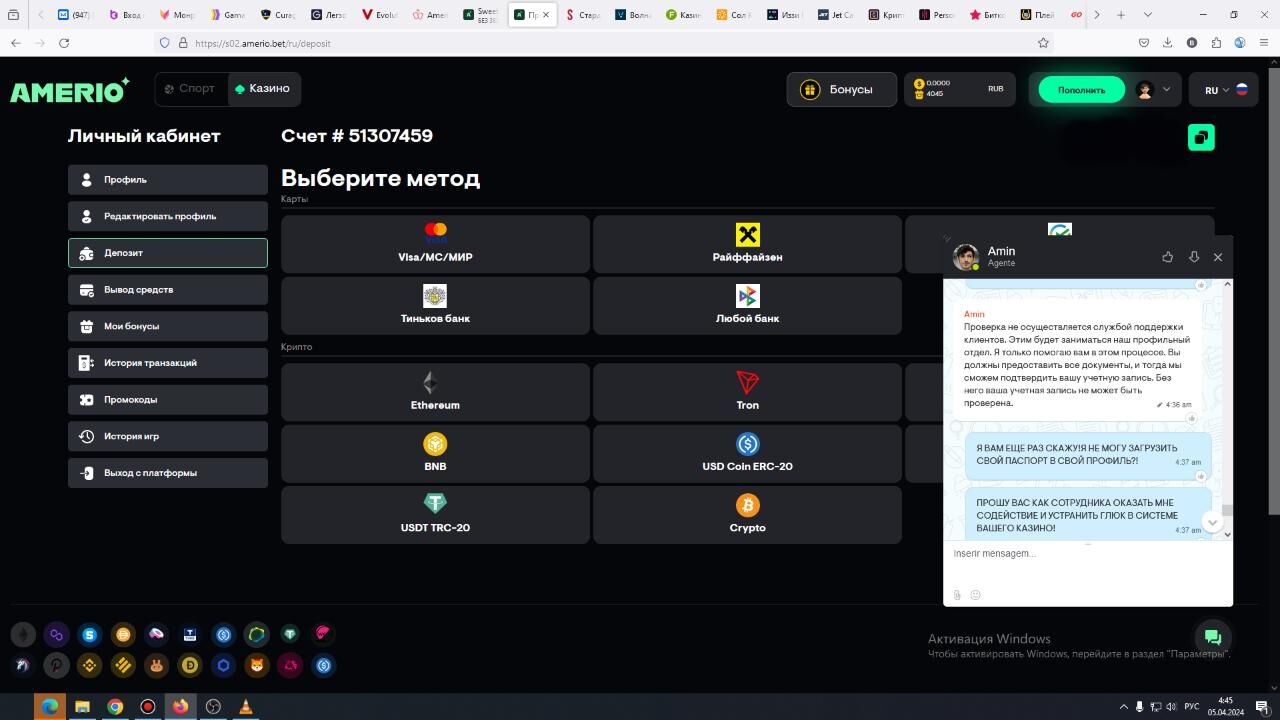Image resolution: width=1280 pixels, height=720 pixels.
Task: Switch to Спорт section toggle
Action: 191,89
